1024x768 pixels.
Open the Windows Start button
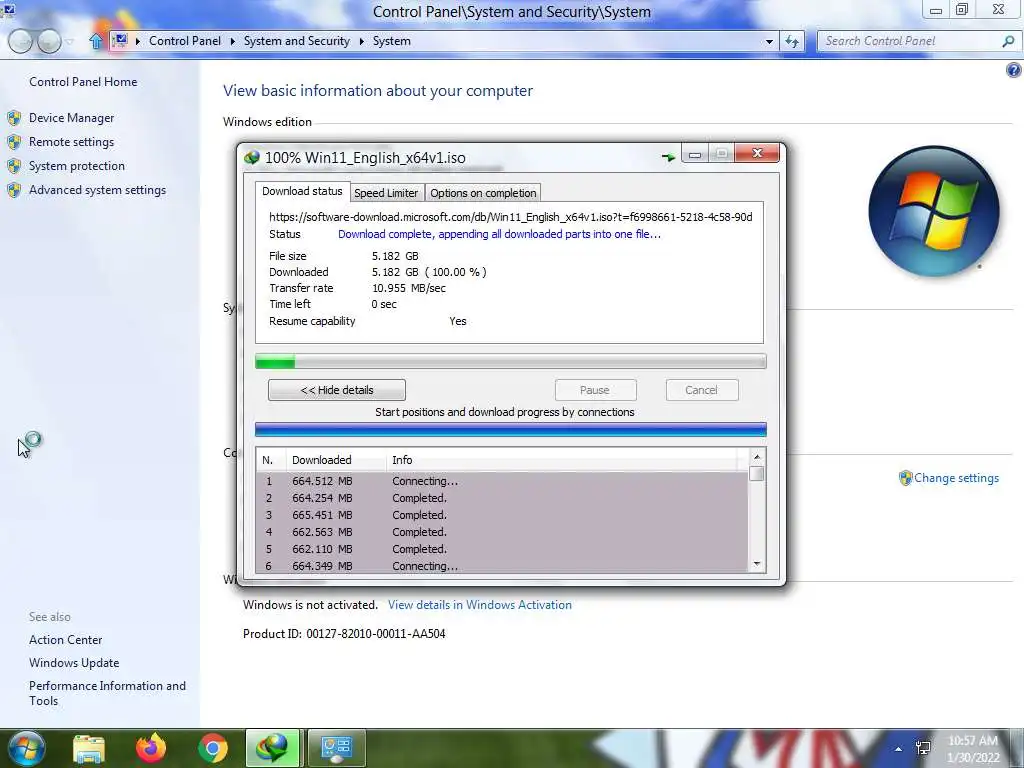pos(27,748)
